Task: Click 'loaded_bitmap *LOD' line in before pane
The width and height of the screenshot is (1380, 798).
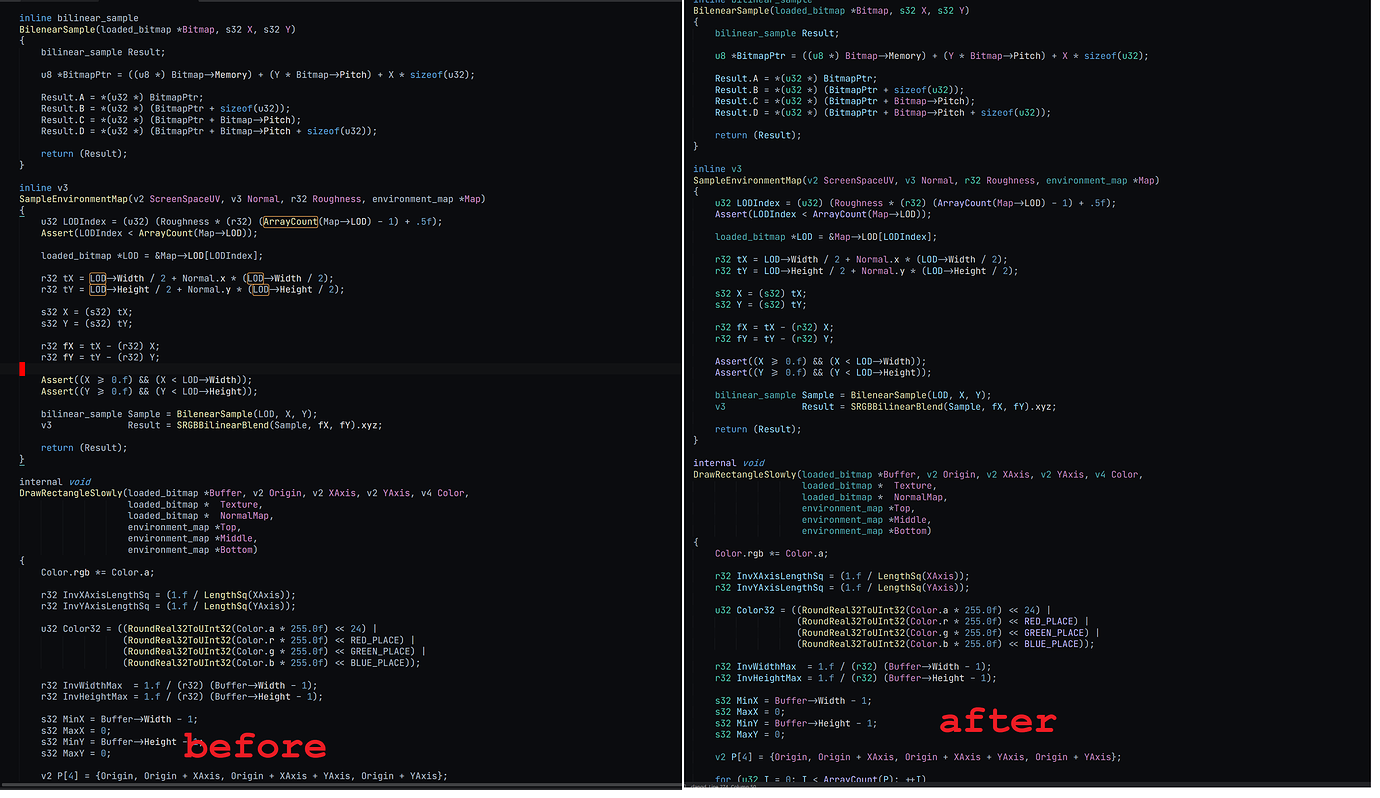Action: pos(152,255)
